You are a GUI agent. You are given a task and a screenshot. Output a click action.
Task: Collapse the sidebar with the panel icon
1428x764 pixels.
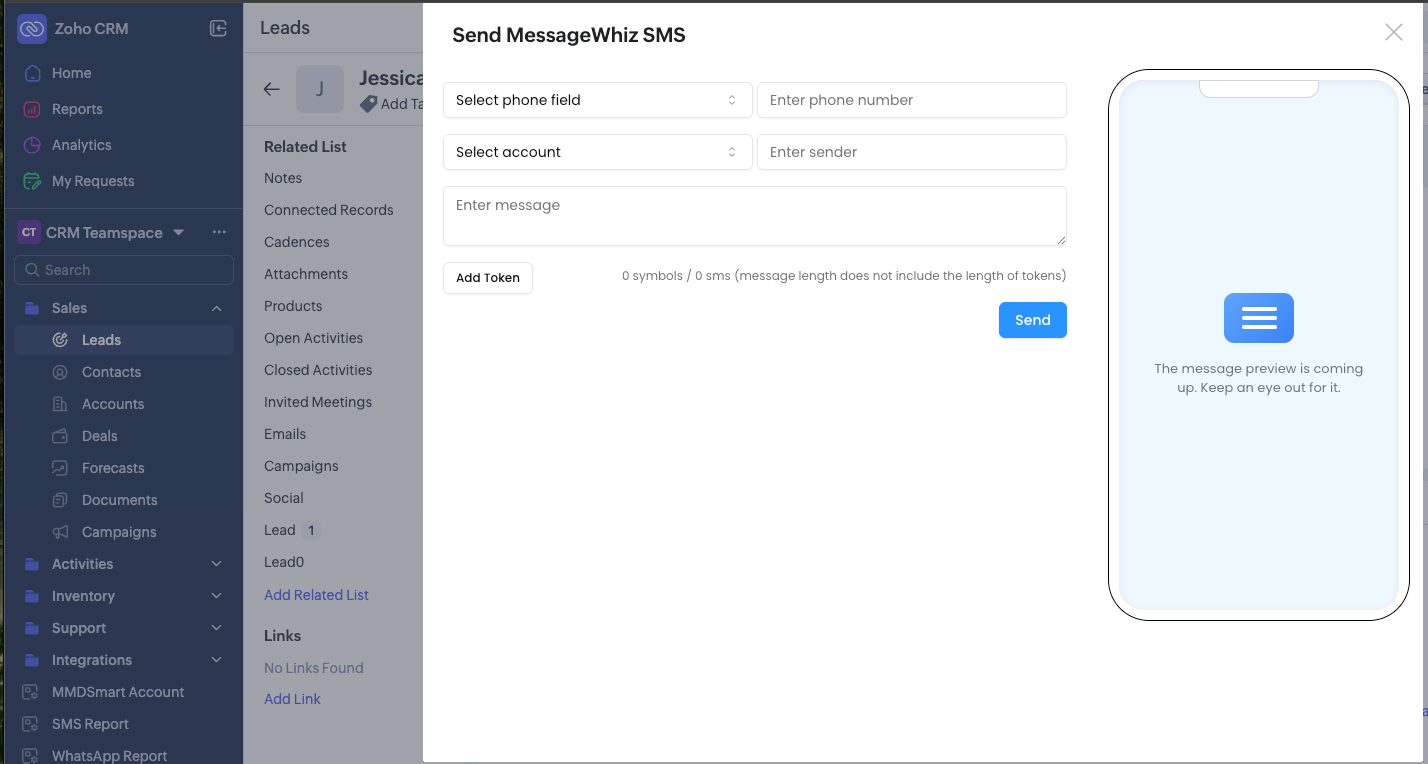(218, 29)
